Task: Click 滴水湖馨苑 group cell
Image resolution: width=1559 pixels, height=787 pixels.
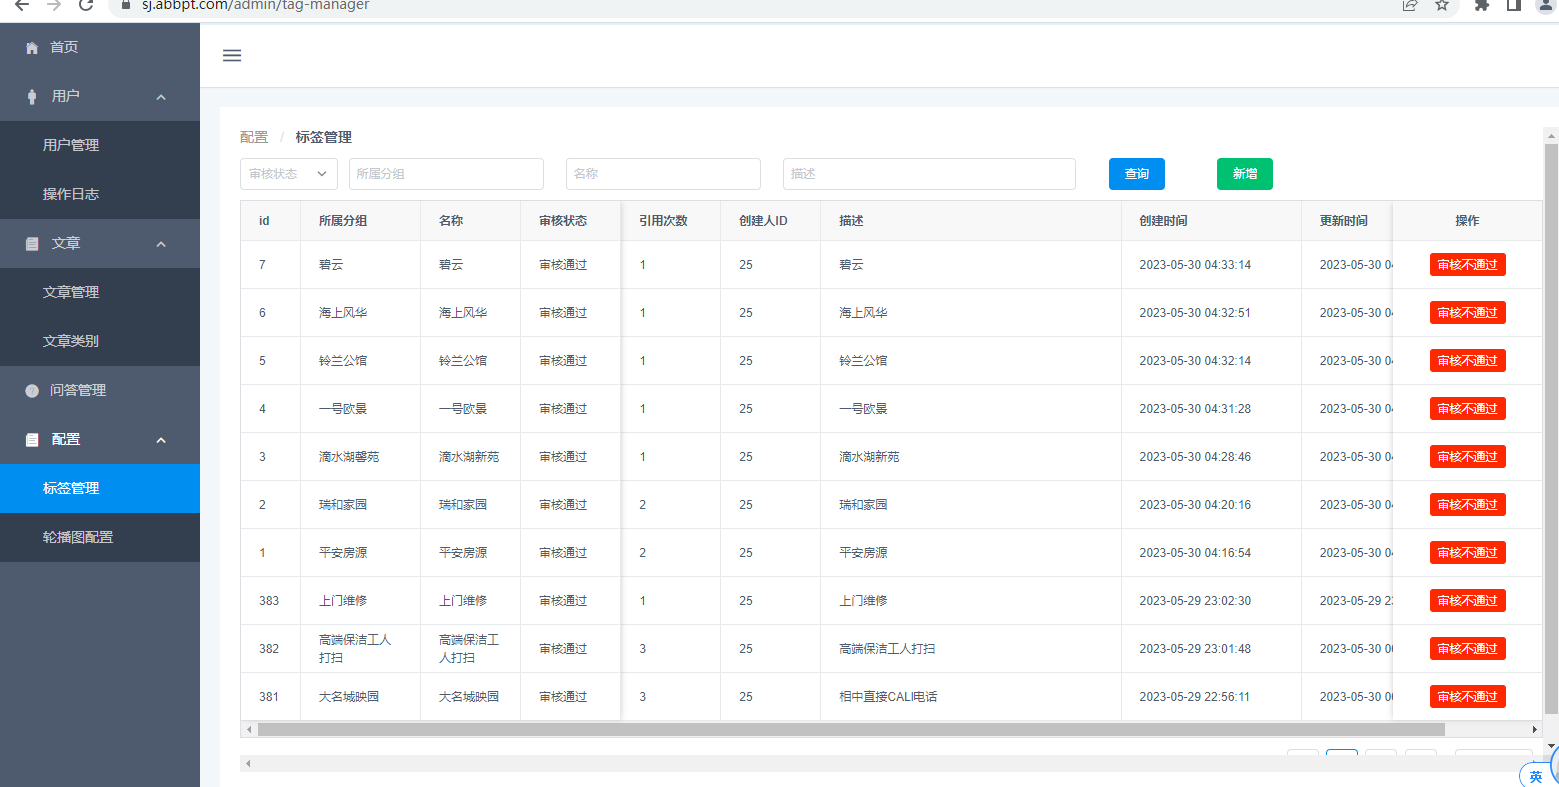Action: point(349,457)
